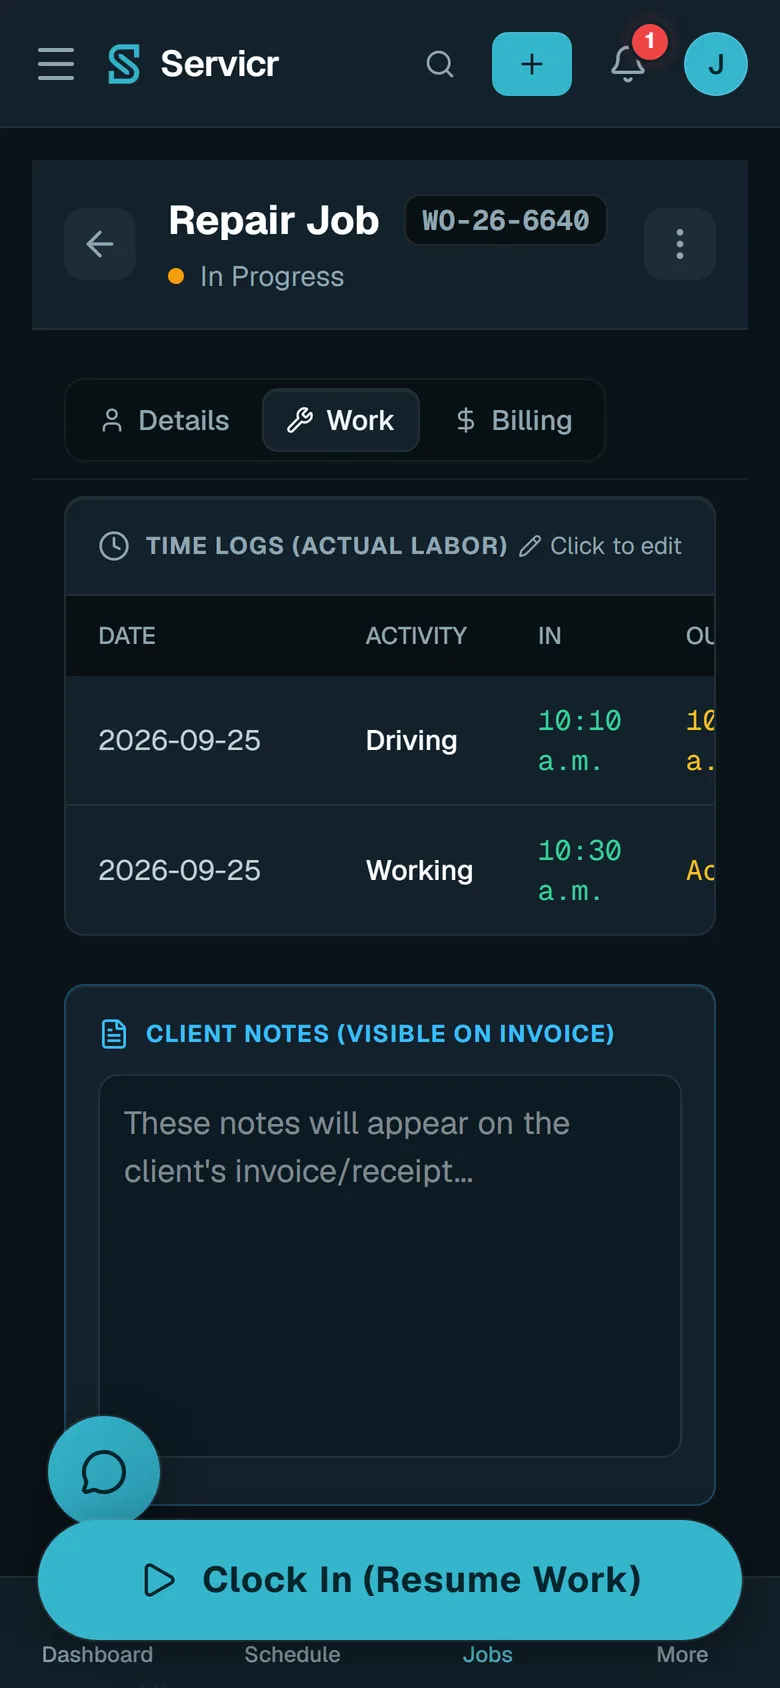Screen dimensions: 780x1688
Task: Click the pencil 'Click to edit' link
Action: click(601, 546)
